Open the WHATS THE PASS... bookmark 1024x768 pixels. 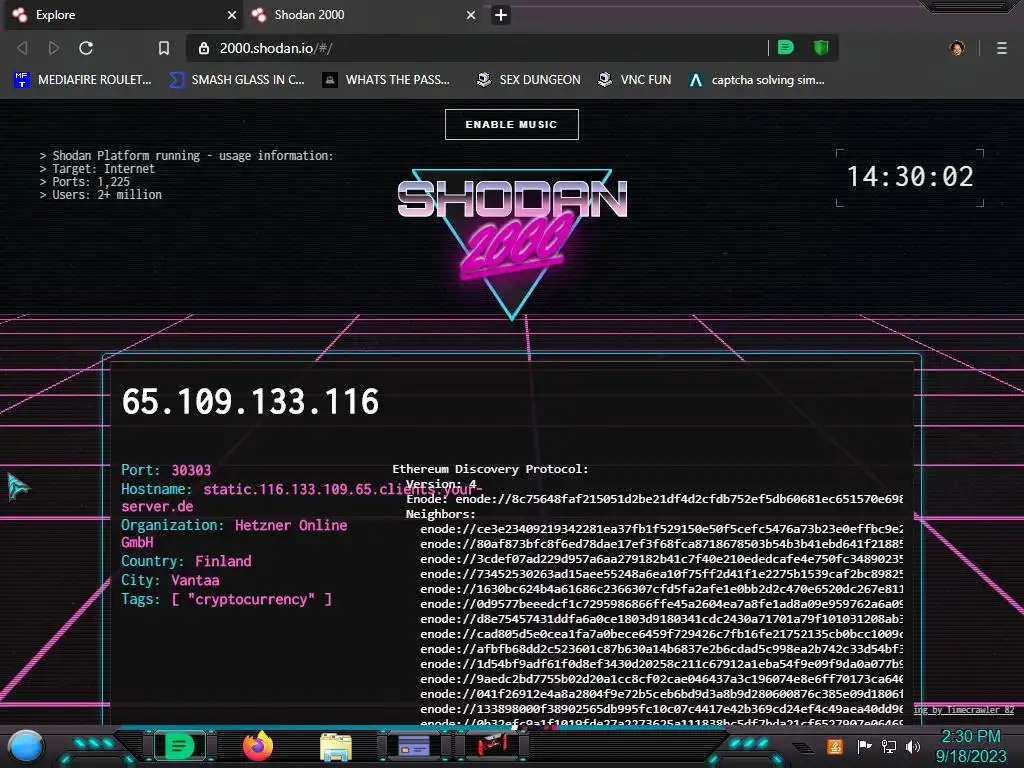point(387,80)
